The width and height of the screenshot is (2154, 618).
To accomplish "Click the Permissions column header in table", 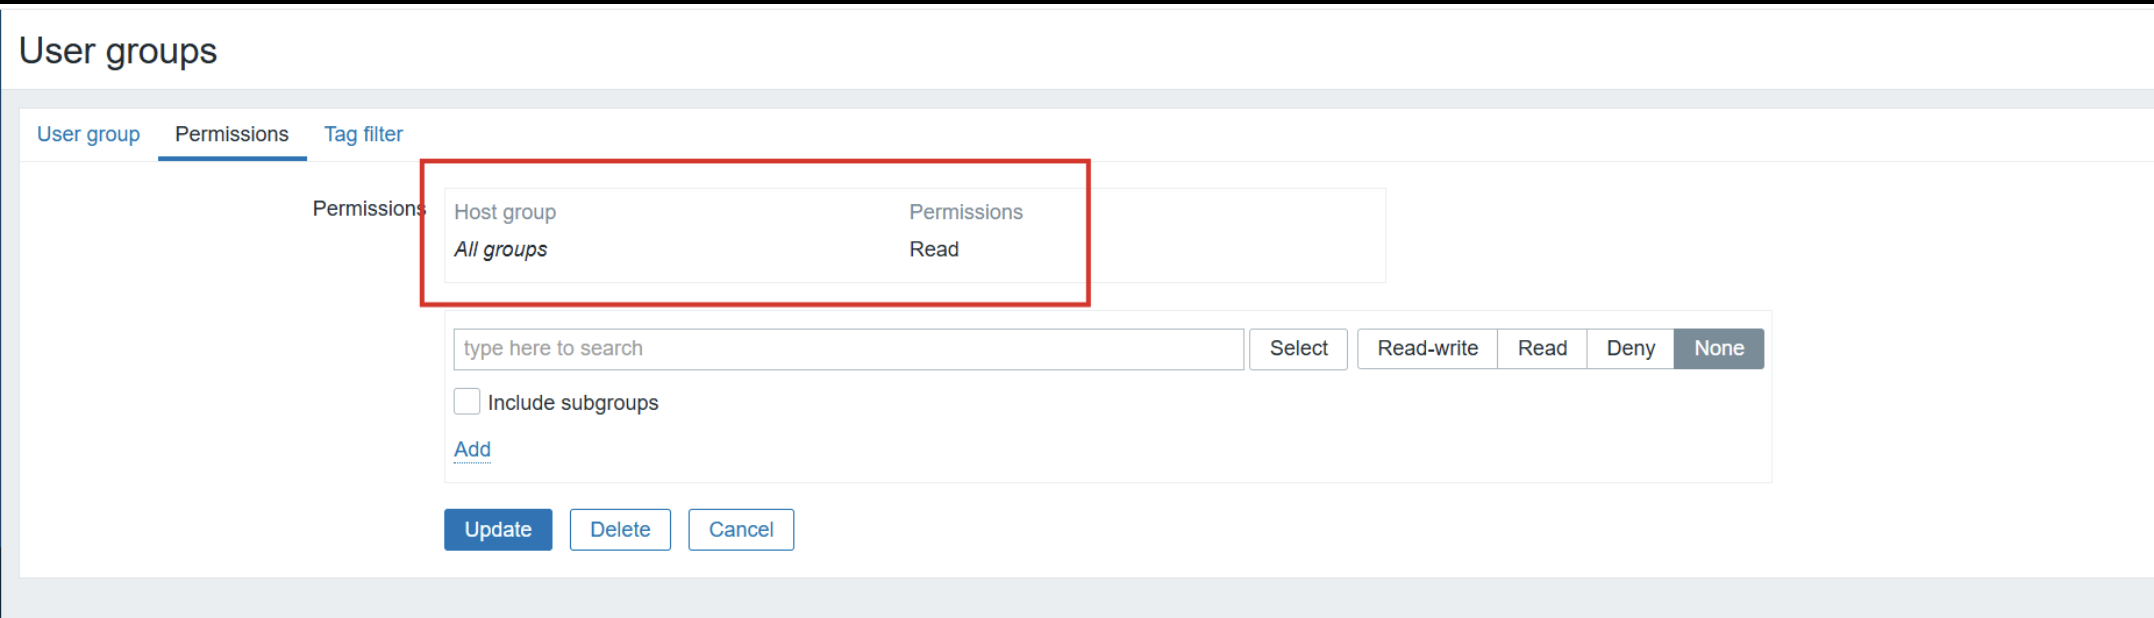I will (x=965, y=212).
